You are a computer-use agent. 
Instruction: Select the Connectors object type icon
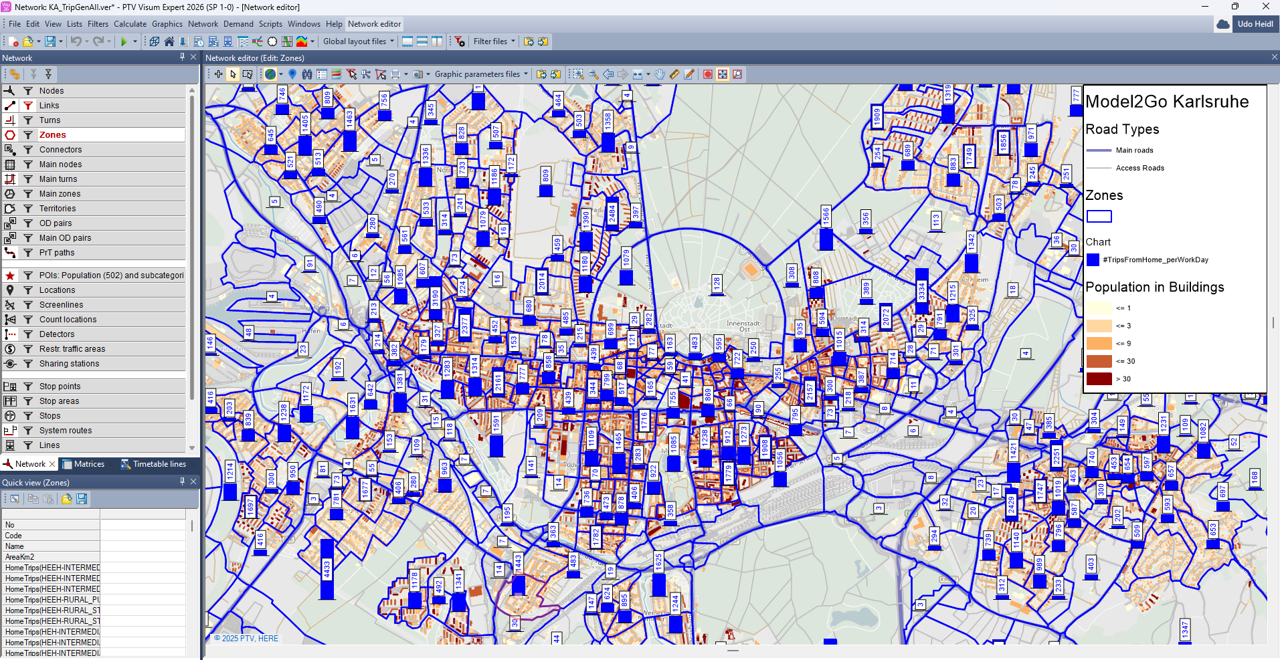10,150
